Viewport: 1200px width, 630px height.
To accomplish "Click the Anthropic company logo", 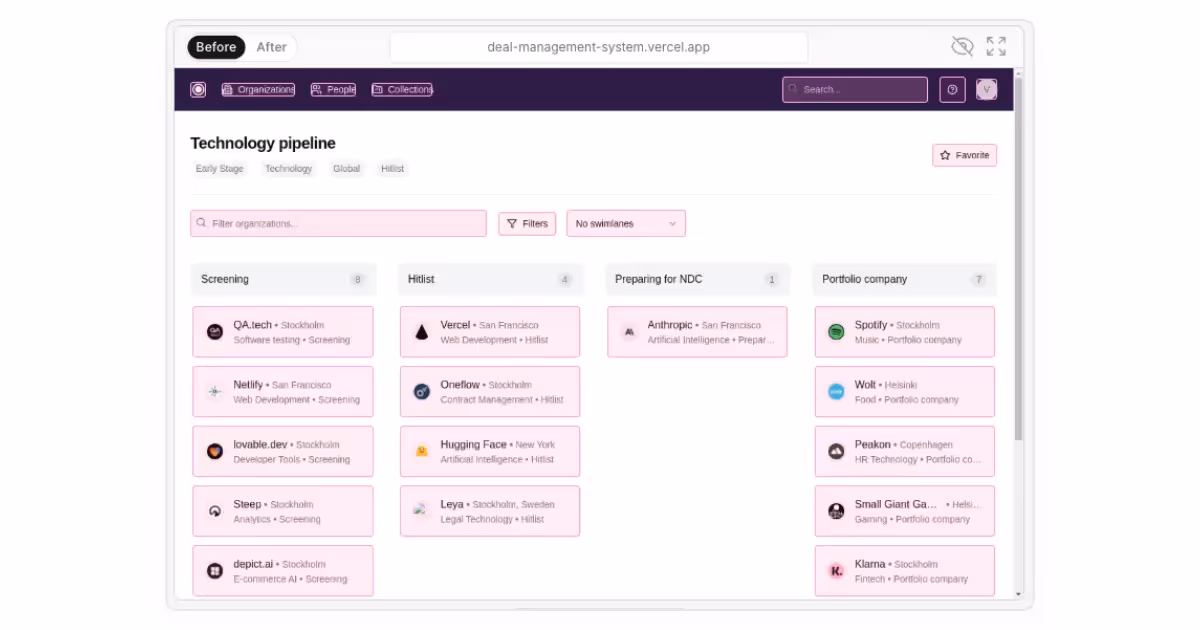I will (x=629, y=332).
